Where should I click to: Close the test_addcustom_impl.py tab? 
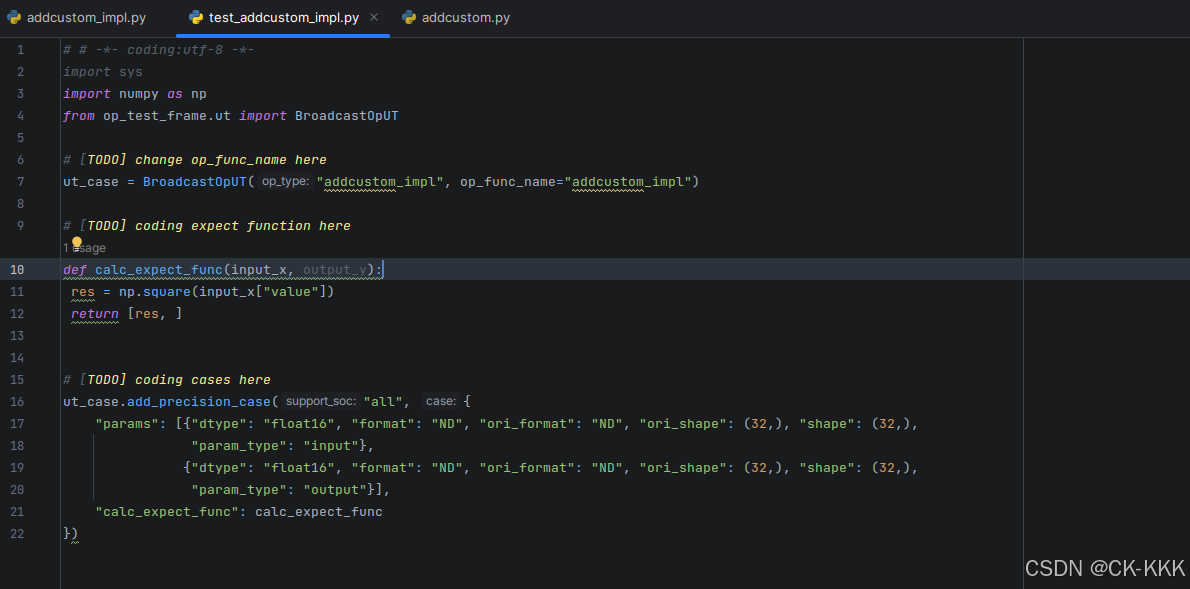pos(374,18)
